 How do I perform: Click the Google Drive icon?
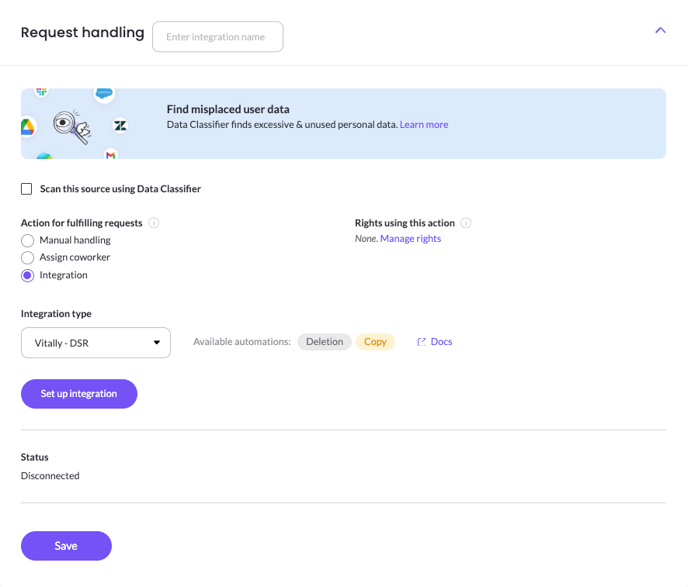tap(27, 127)
